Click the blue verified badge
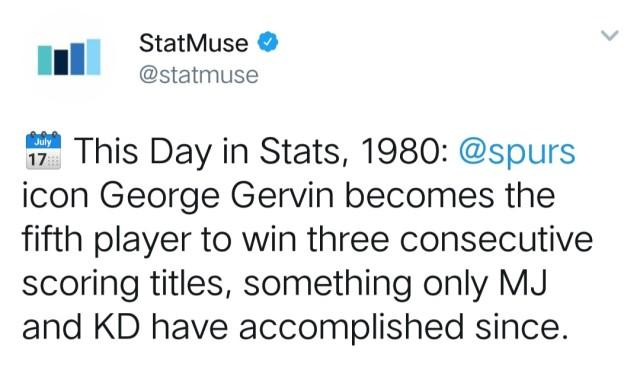The image size is (640, 367). [x=268, y=42]
